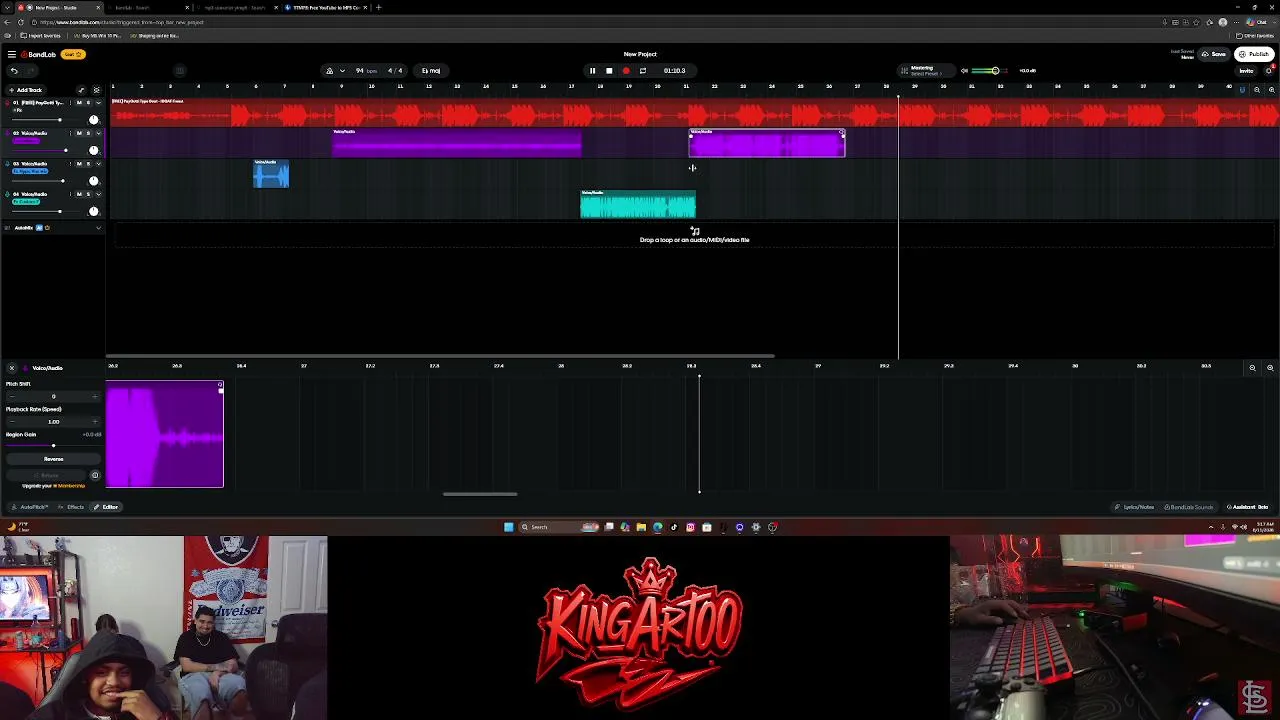Open the metronome settings dropdown arrow
The image size is (1280, 720).
342,71
